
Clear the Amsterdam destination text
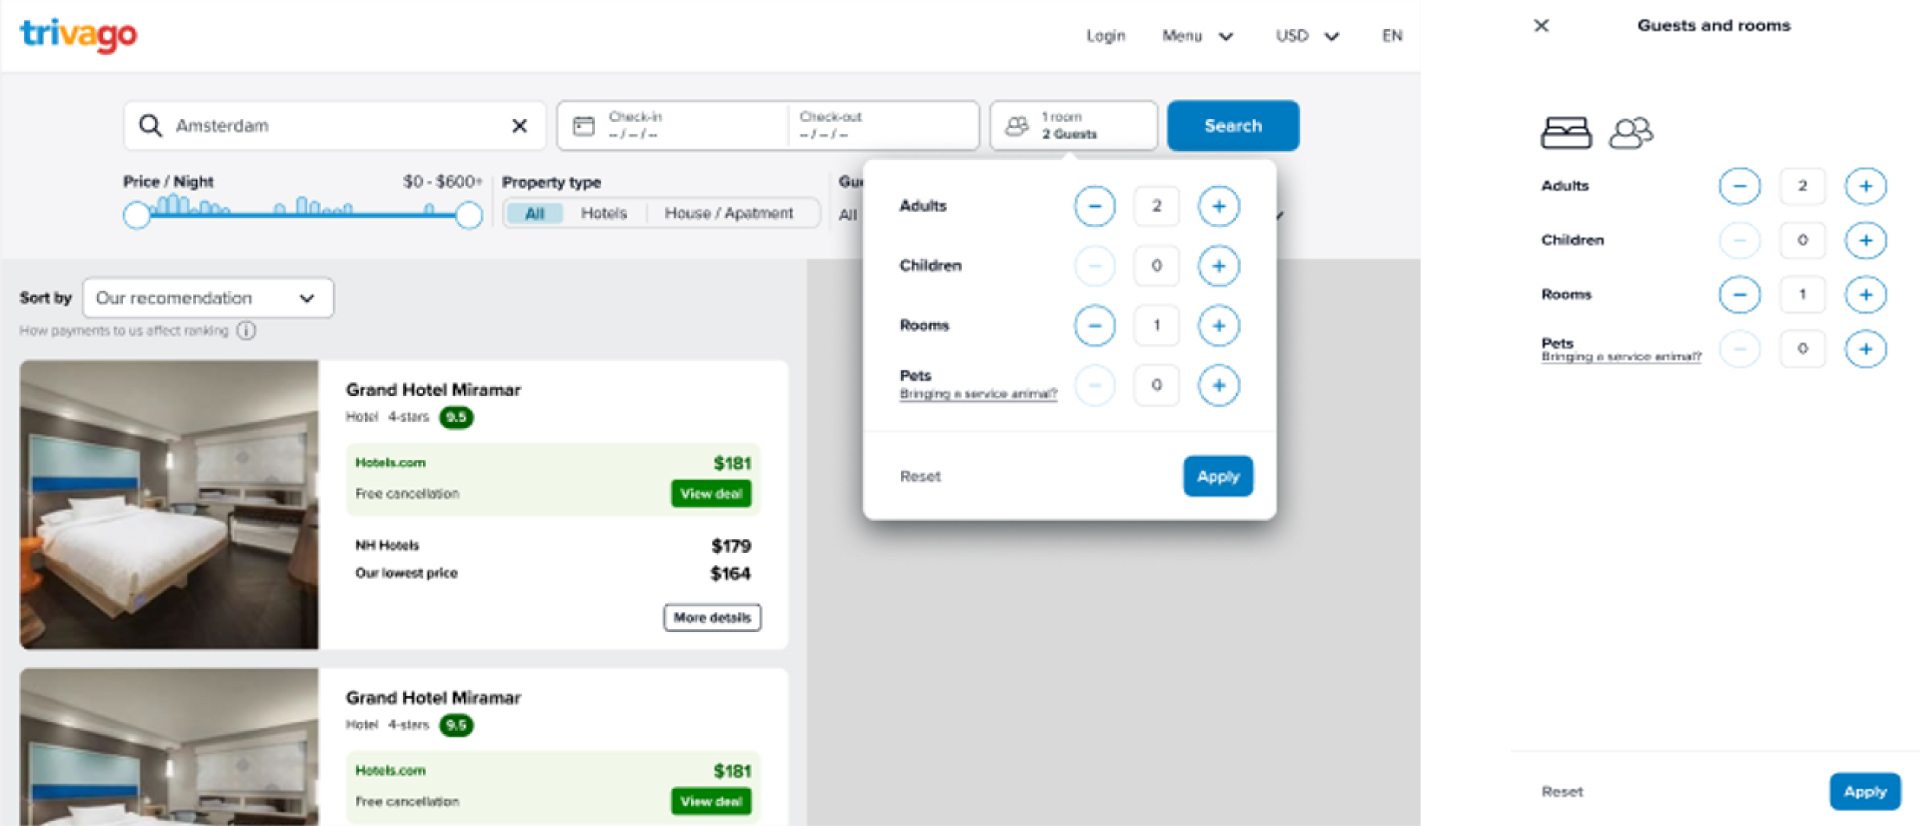pos(520,125)
